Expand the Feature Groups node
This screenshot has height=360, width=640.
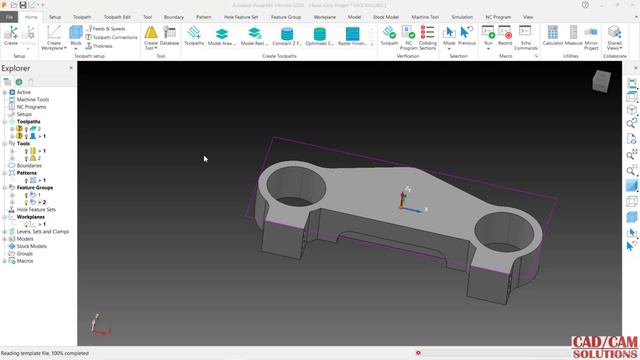click(x=4, y=188)
